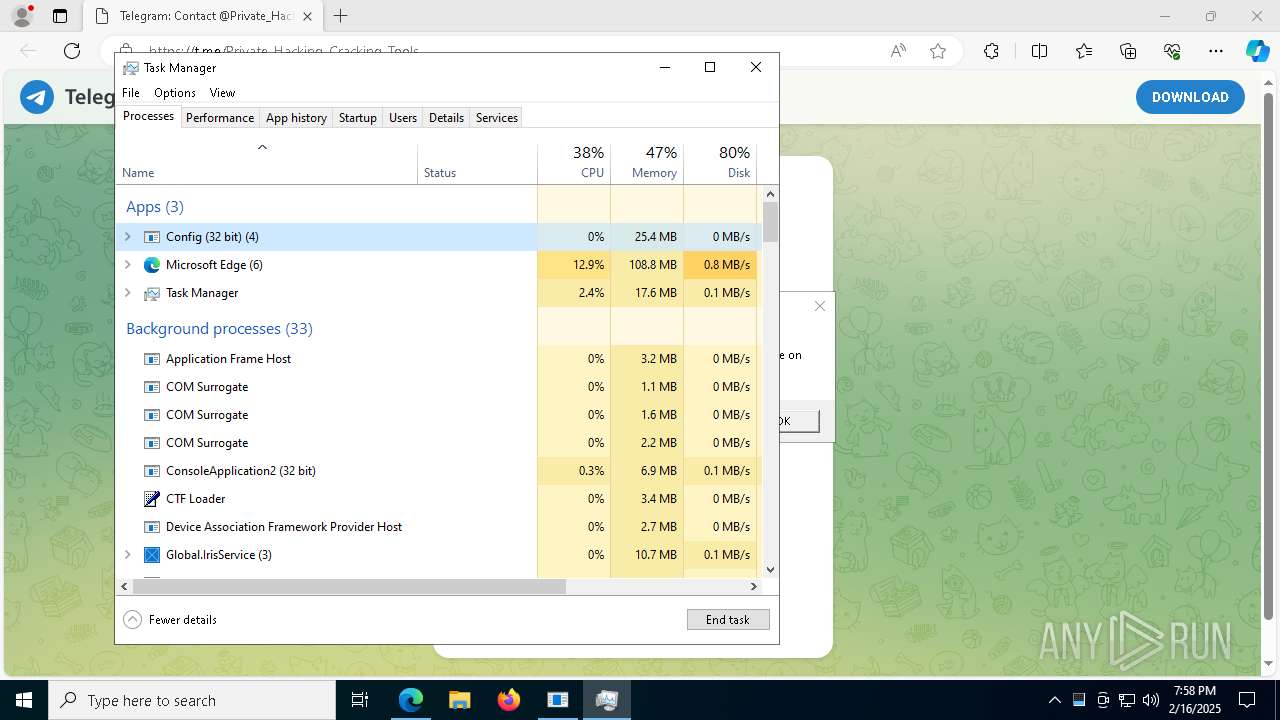
Task: Open Windows notification center icon
Action: tap(1247, 700)
